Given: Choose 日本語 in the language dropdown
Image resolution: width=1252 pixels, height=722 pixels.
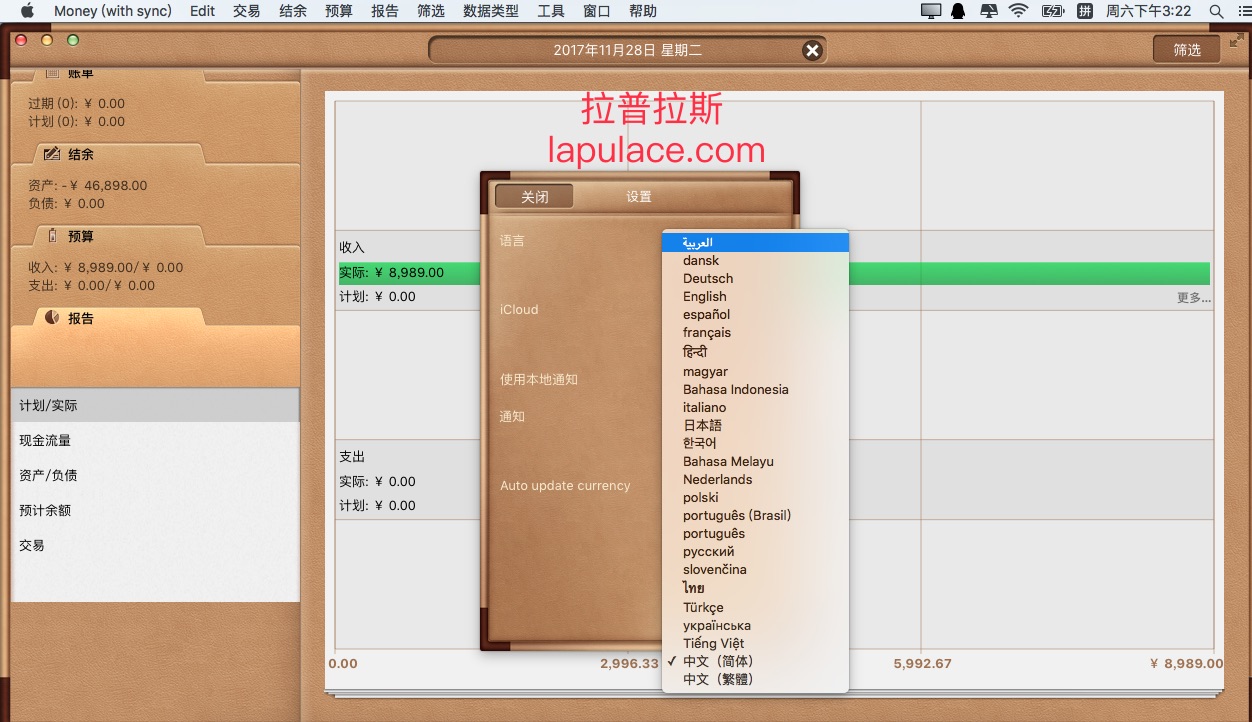Looking at the screenshot, I should click(702, 425).
